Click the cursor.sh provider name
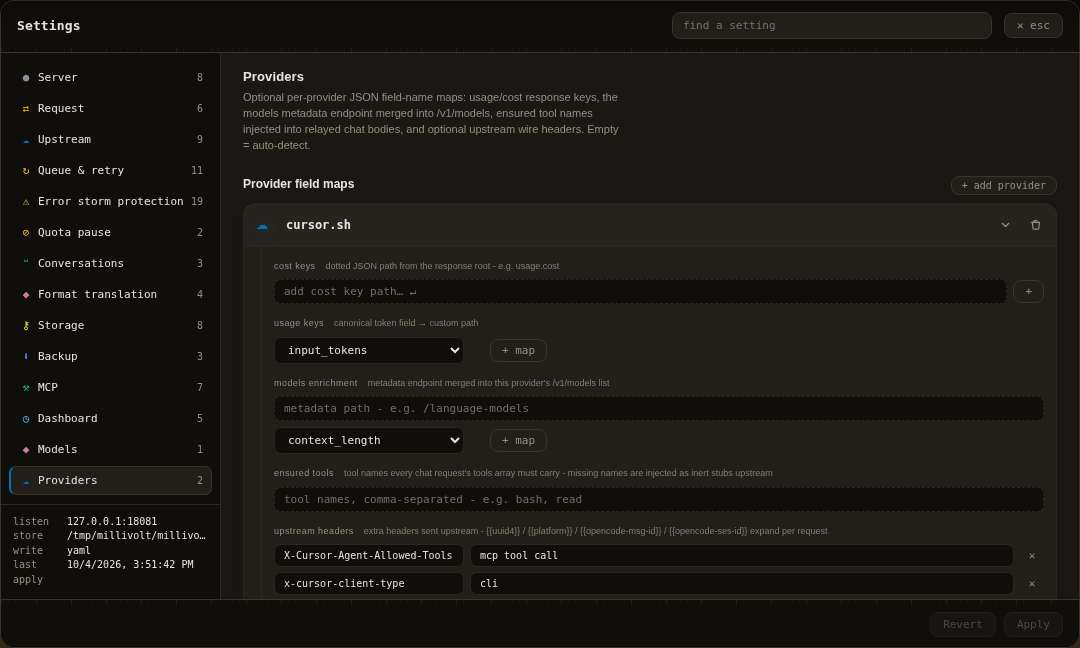The width and height of the screenshot is (1080, 648). point(318,225)
